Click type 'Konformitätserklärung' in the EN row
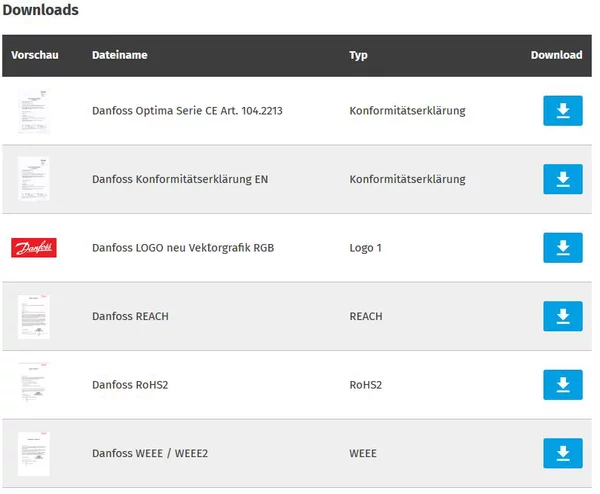The width and height of the screenshot is (600, 494). pos(408,179)
